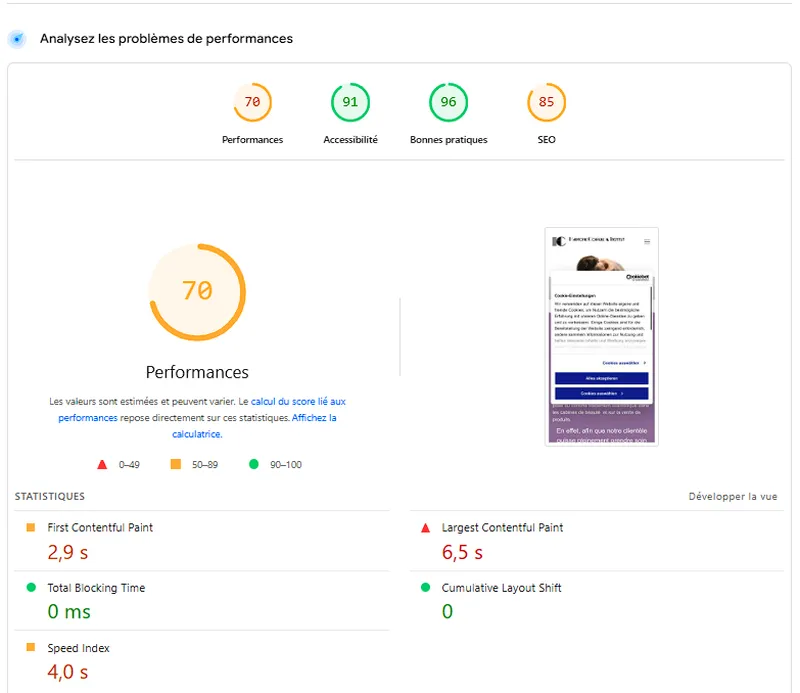The height and width of the screenshot is (693, 800).
Task: Click the Accessibilité score circle showing 91
Action: [x=349, y=101]
